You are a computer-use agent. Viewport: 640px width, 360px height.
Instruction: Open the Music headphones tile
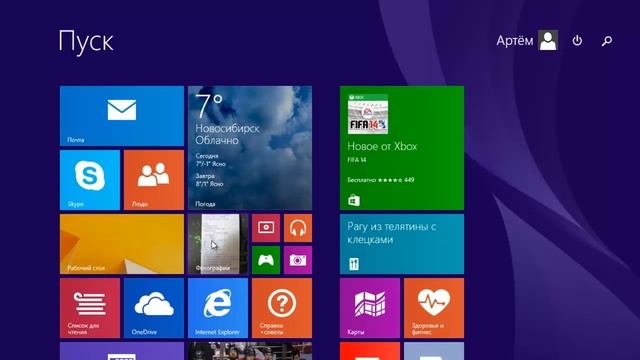298,228
